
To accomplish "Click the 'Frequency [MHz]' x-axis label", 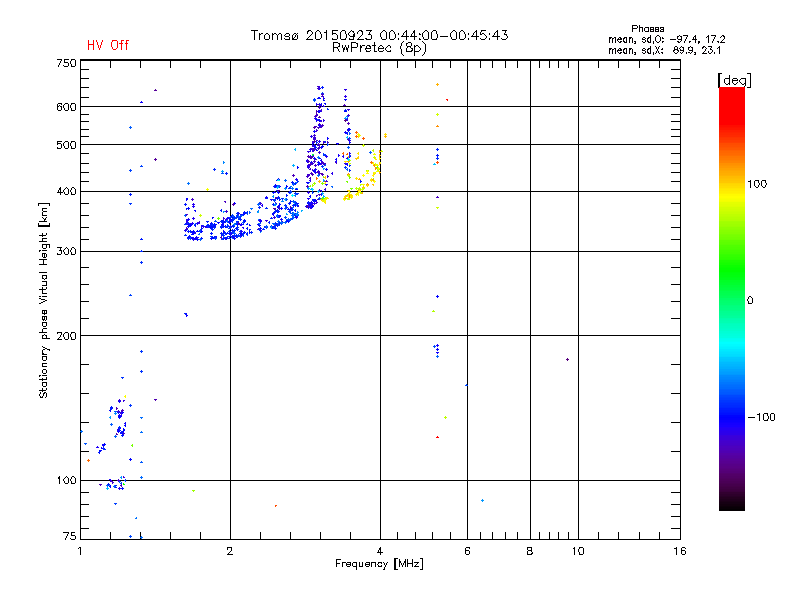I will [379, 564].
